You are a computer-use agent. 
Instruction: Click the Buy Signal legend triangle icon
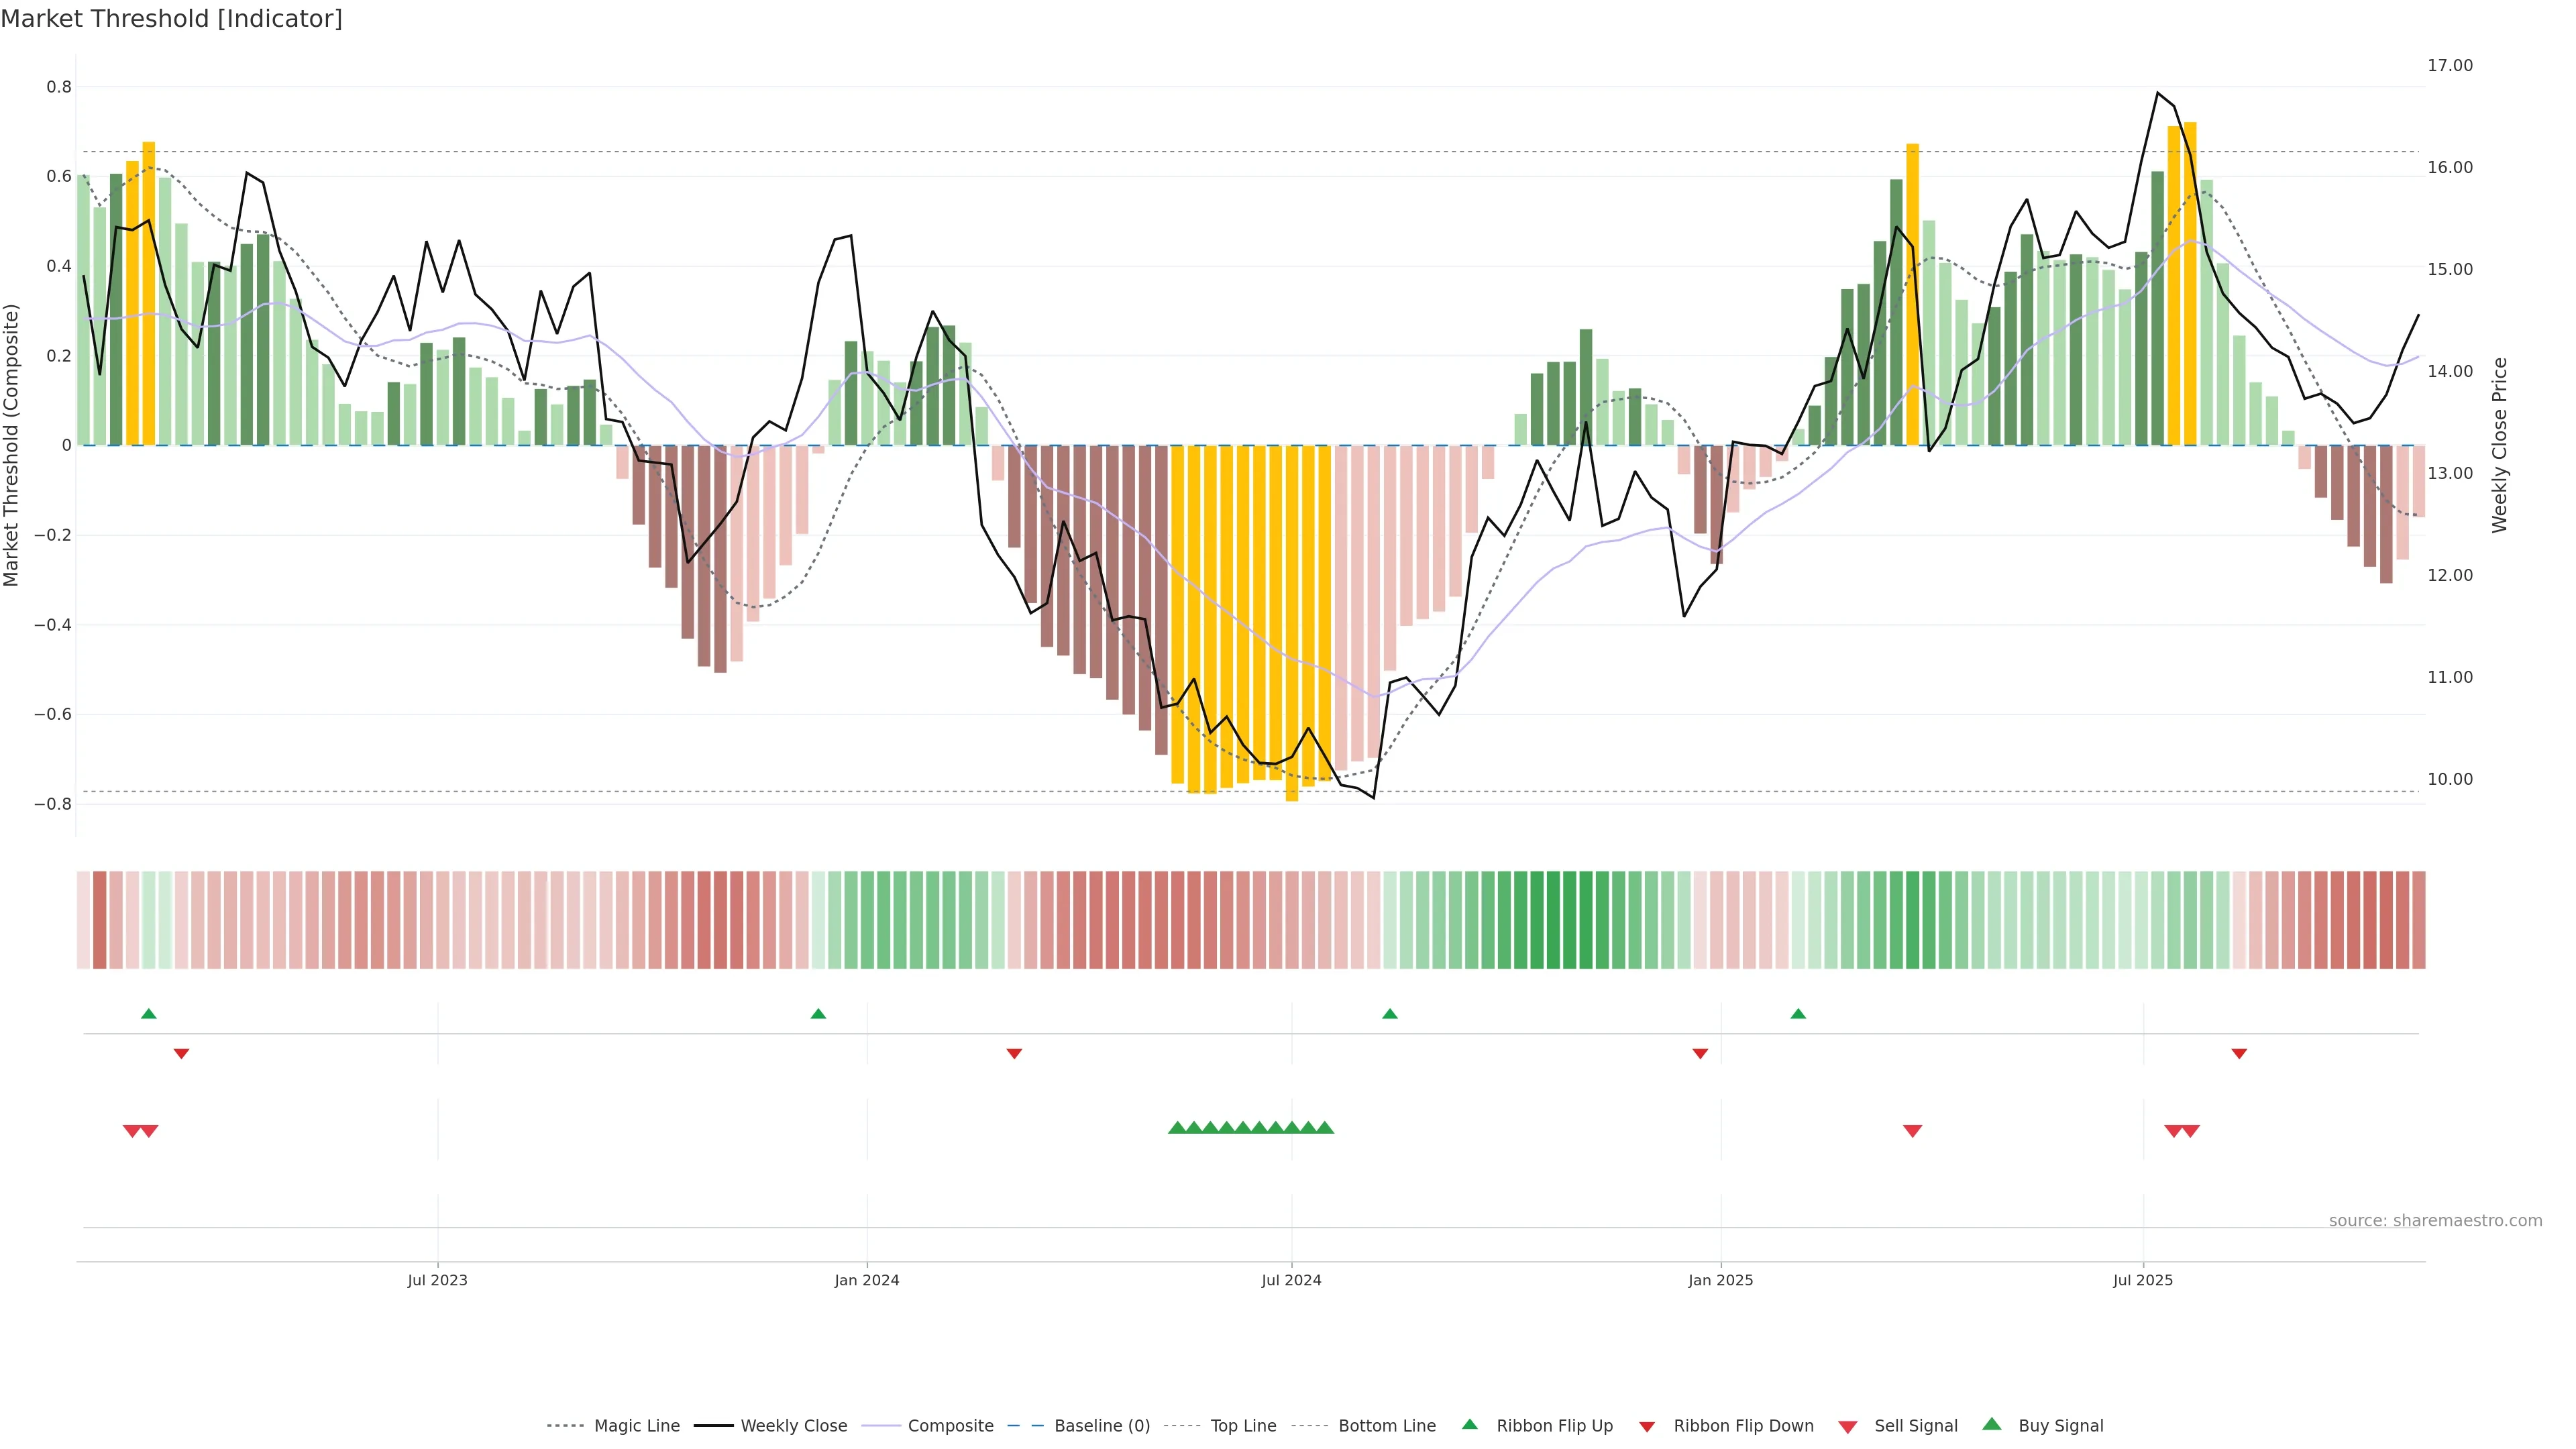pos(1991,1424)
